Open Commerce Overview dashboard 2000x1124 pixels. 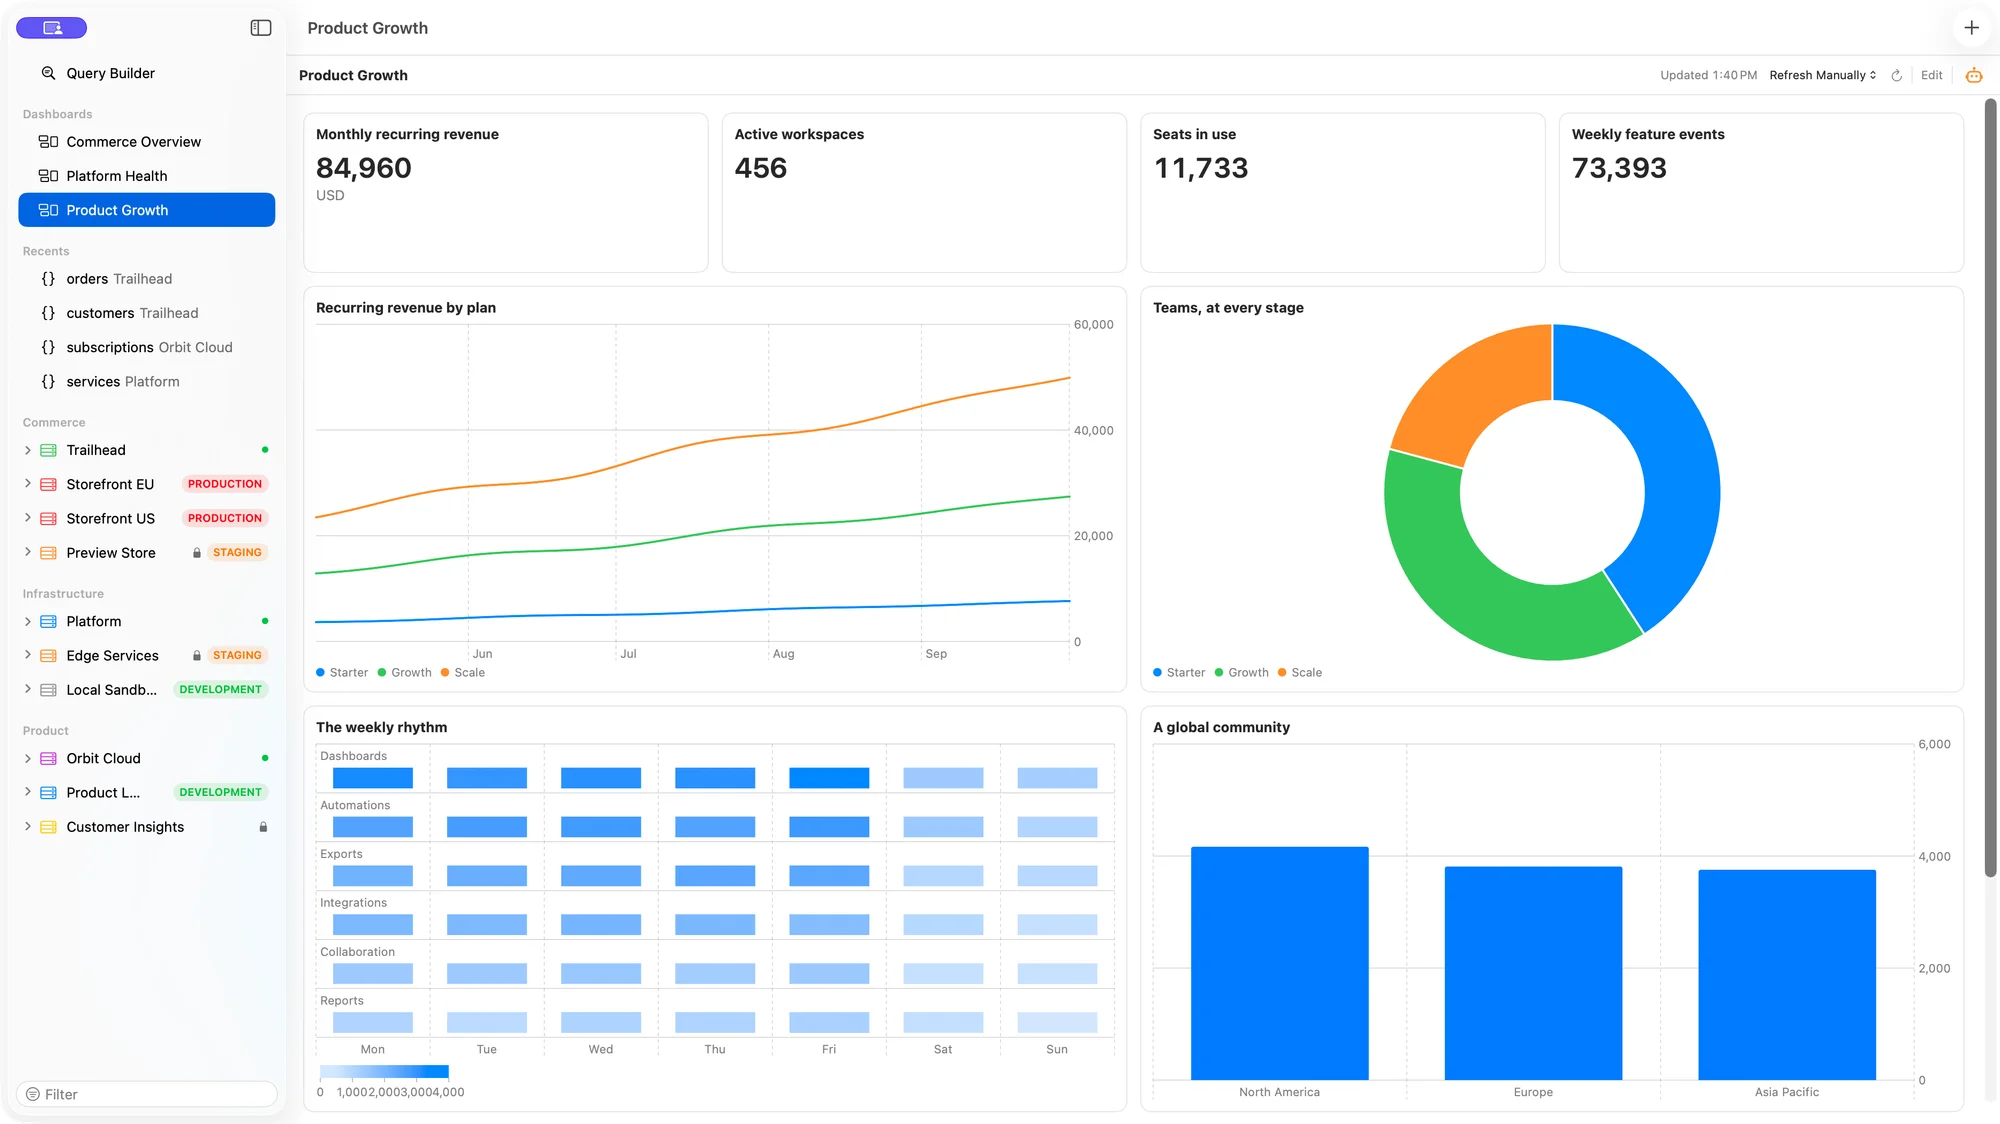[x=147, y=142]
